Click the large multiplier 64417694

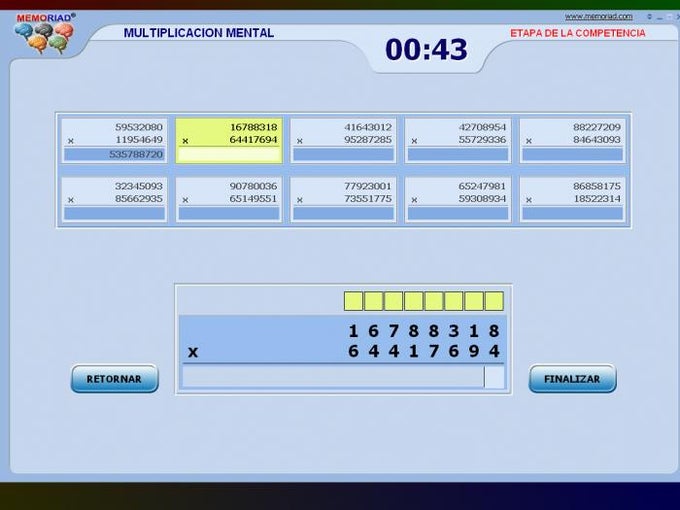[424, 351]
